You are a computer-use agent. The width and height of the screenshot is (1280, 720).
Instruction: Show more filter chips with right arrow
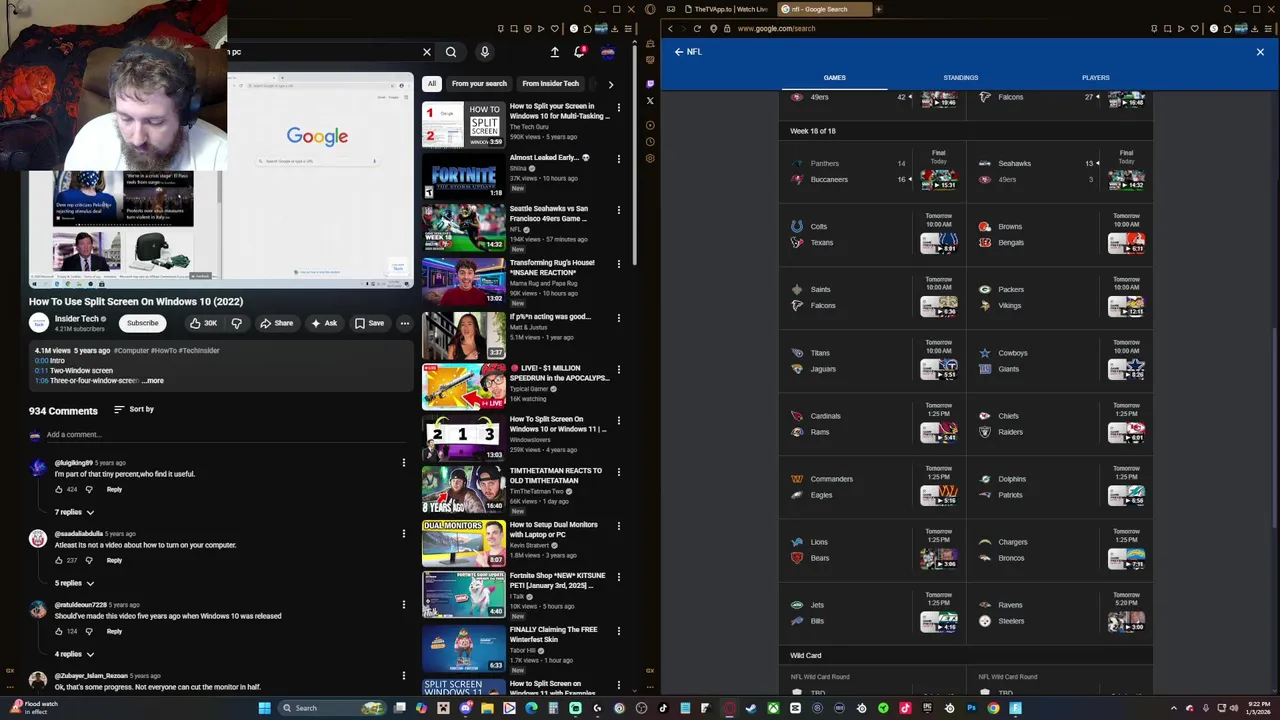[611, 84]
